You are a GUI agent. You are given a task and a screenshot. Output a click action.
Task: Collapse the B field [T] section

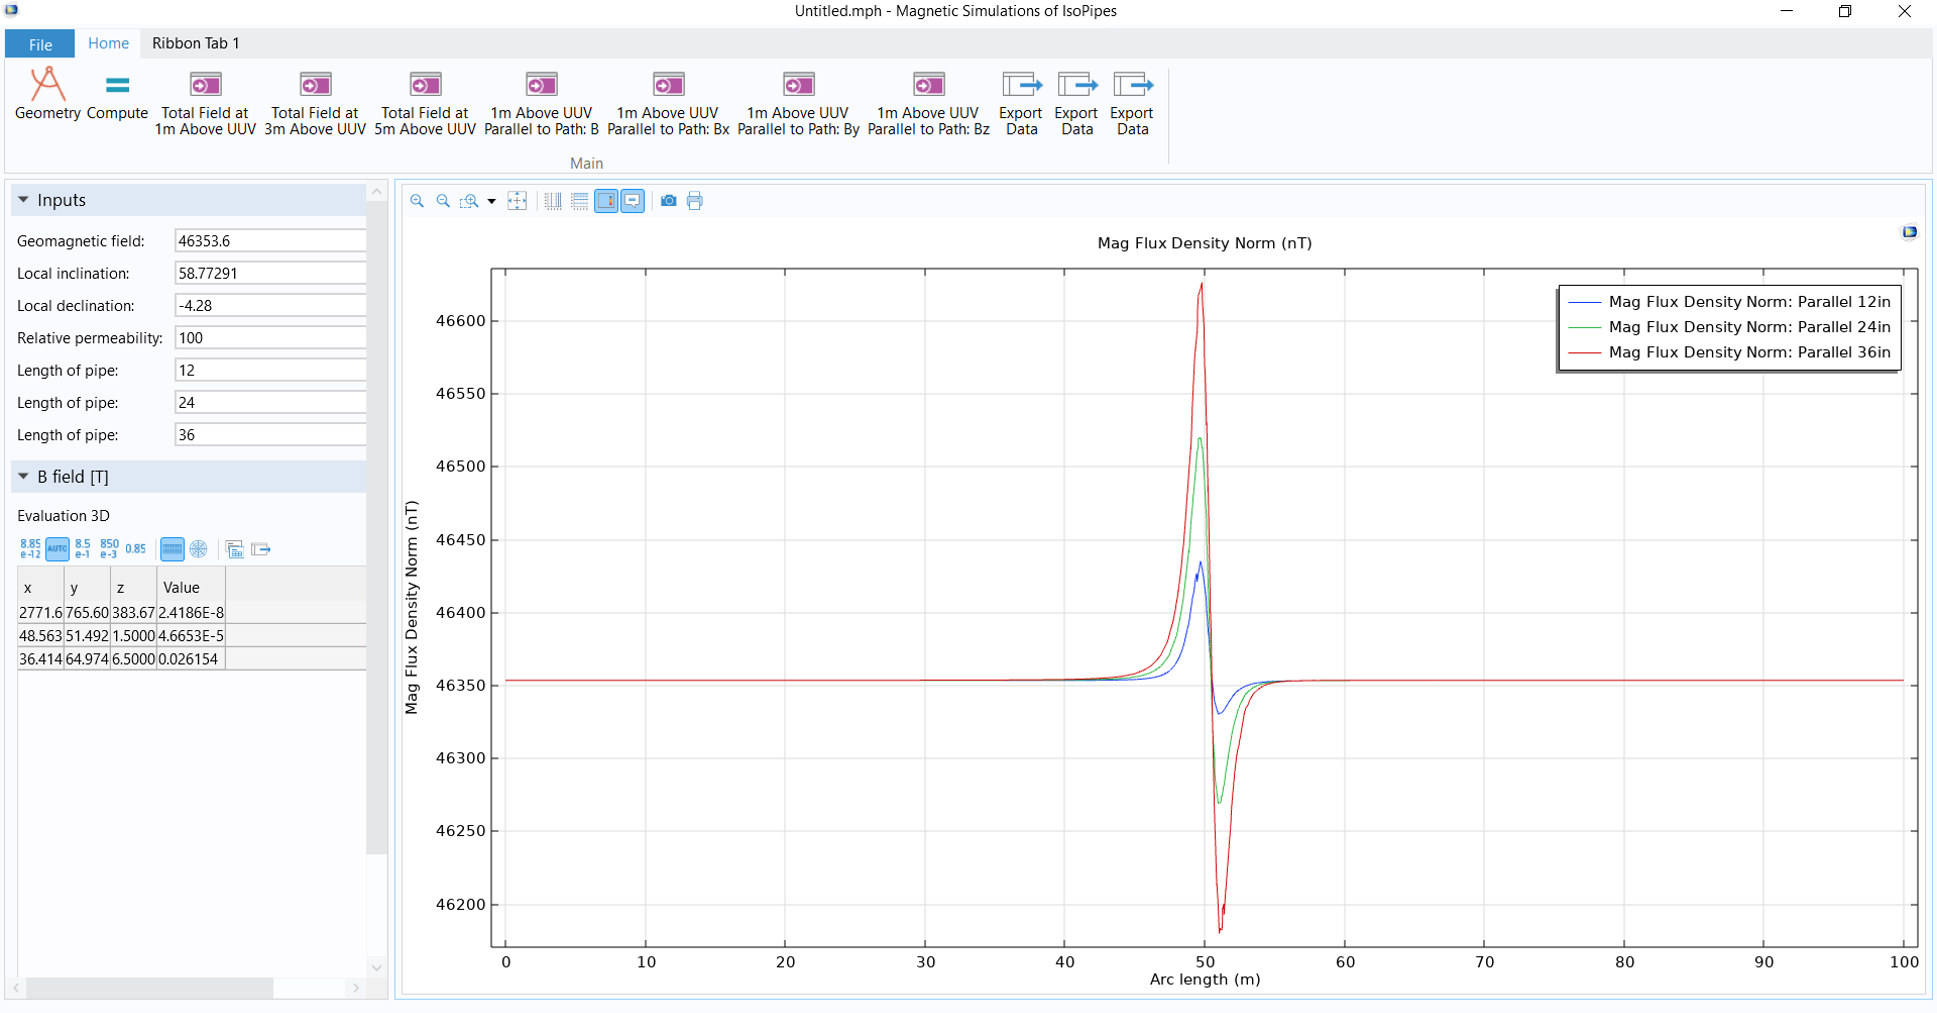[x=24, y=477]
